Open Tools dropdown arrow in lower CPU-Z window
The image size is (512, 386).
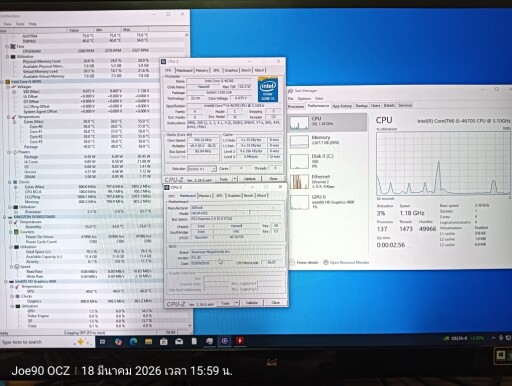coord(237,303)
